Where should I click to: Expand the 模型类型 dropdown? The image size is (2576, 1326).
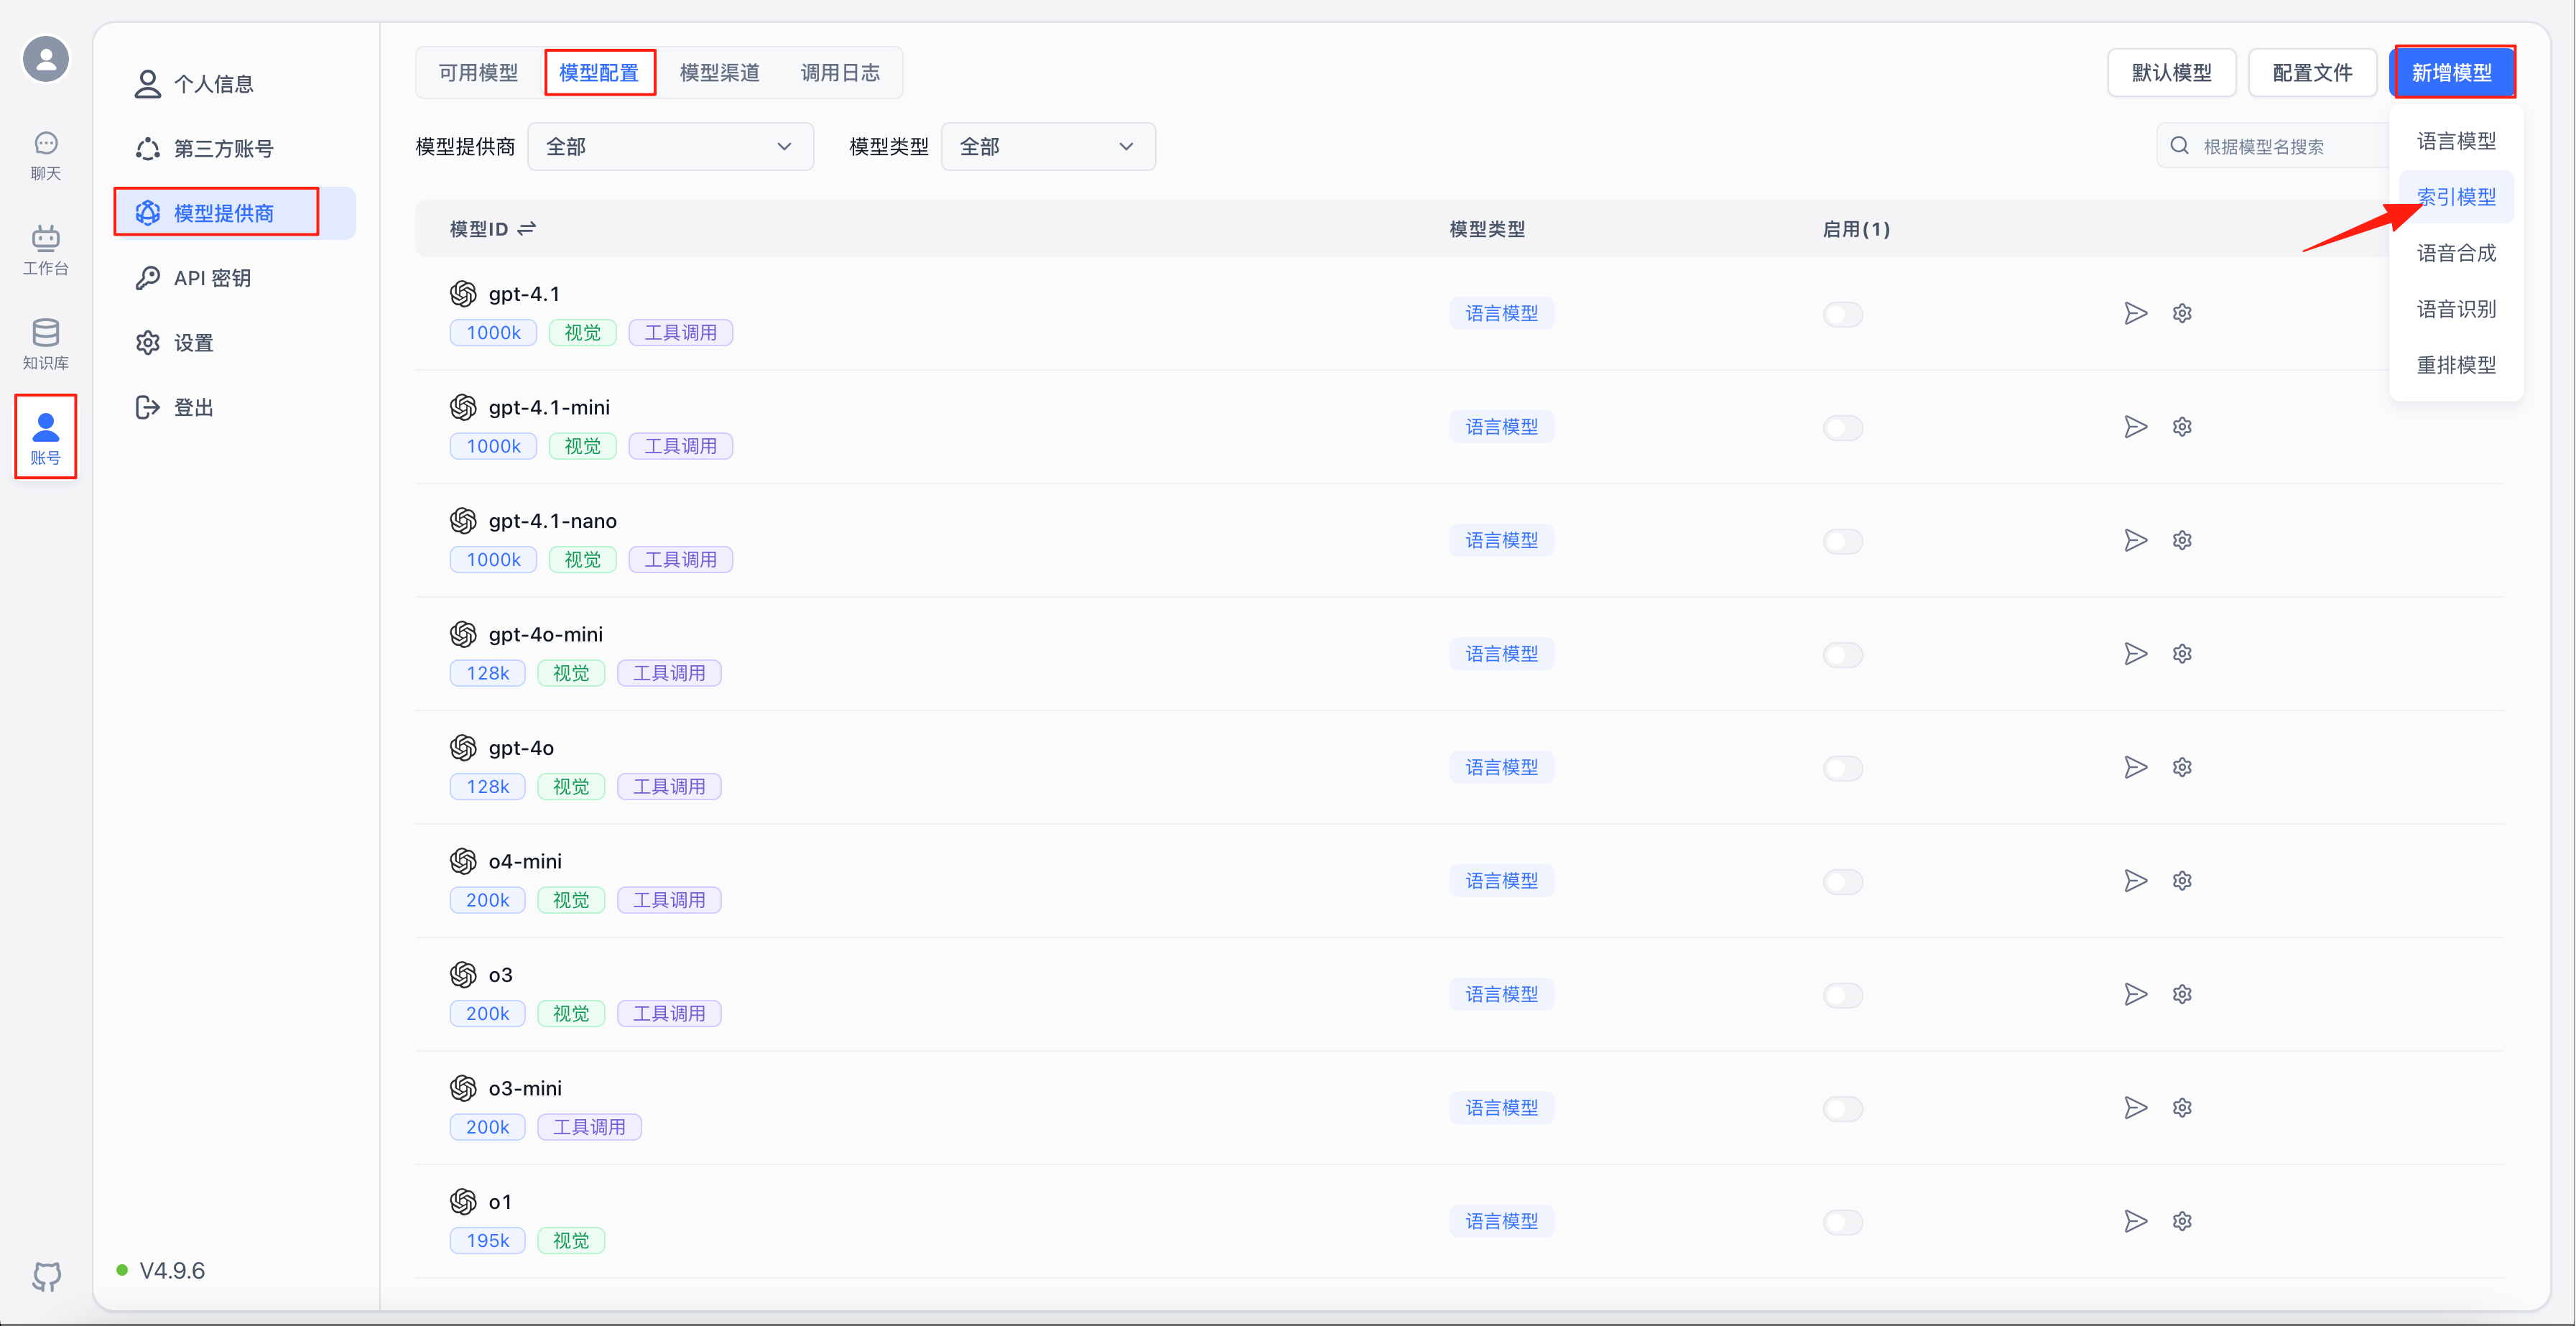1047,147
